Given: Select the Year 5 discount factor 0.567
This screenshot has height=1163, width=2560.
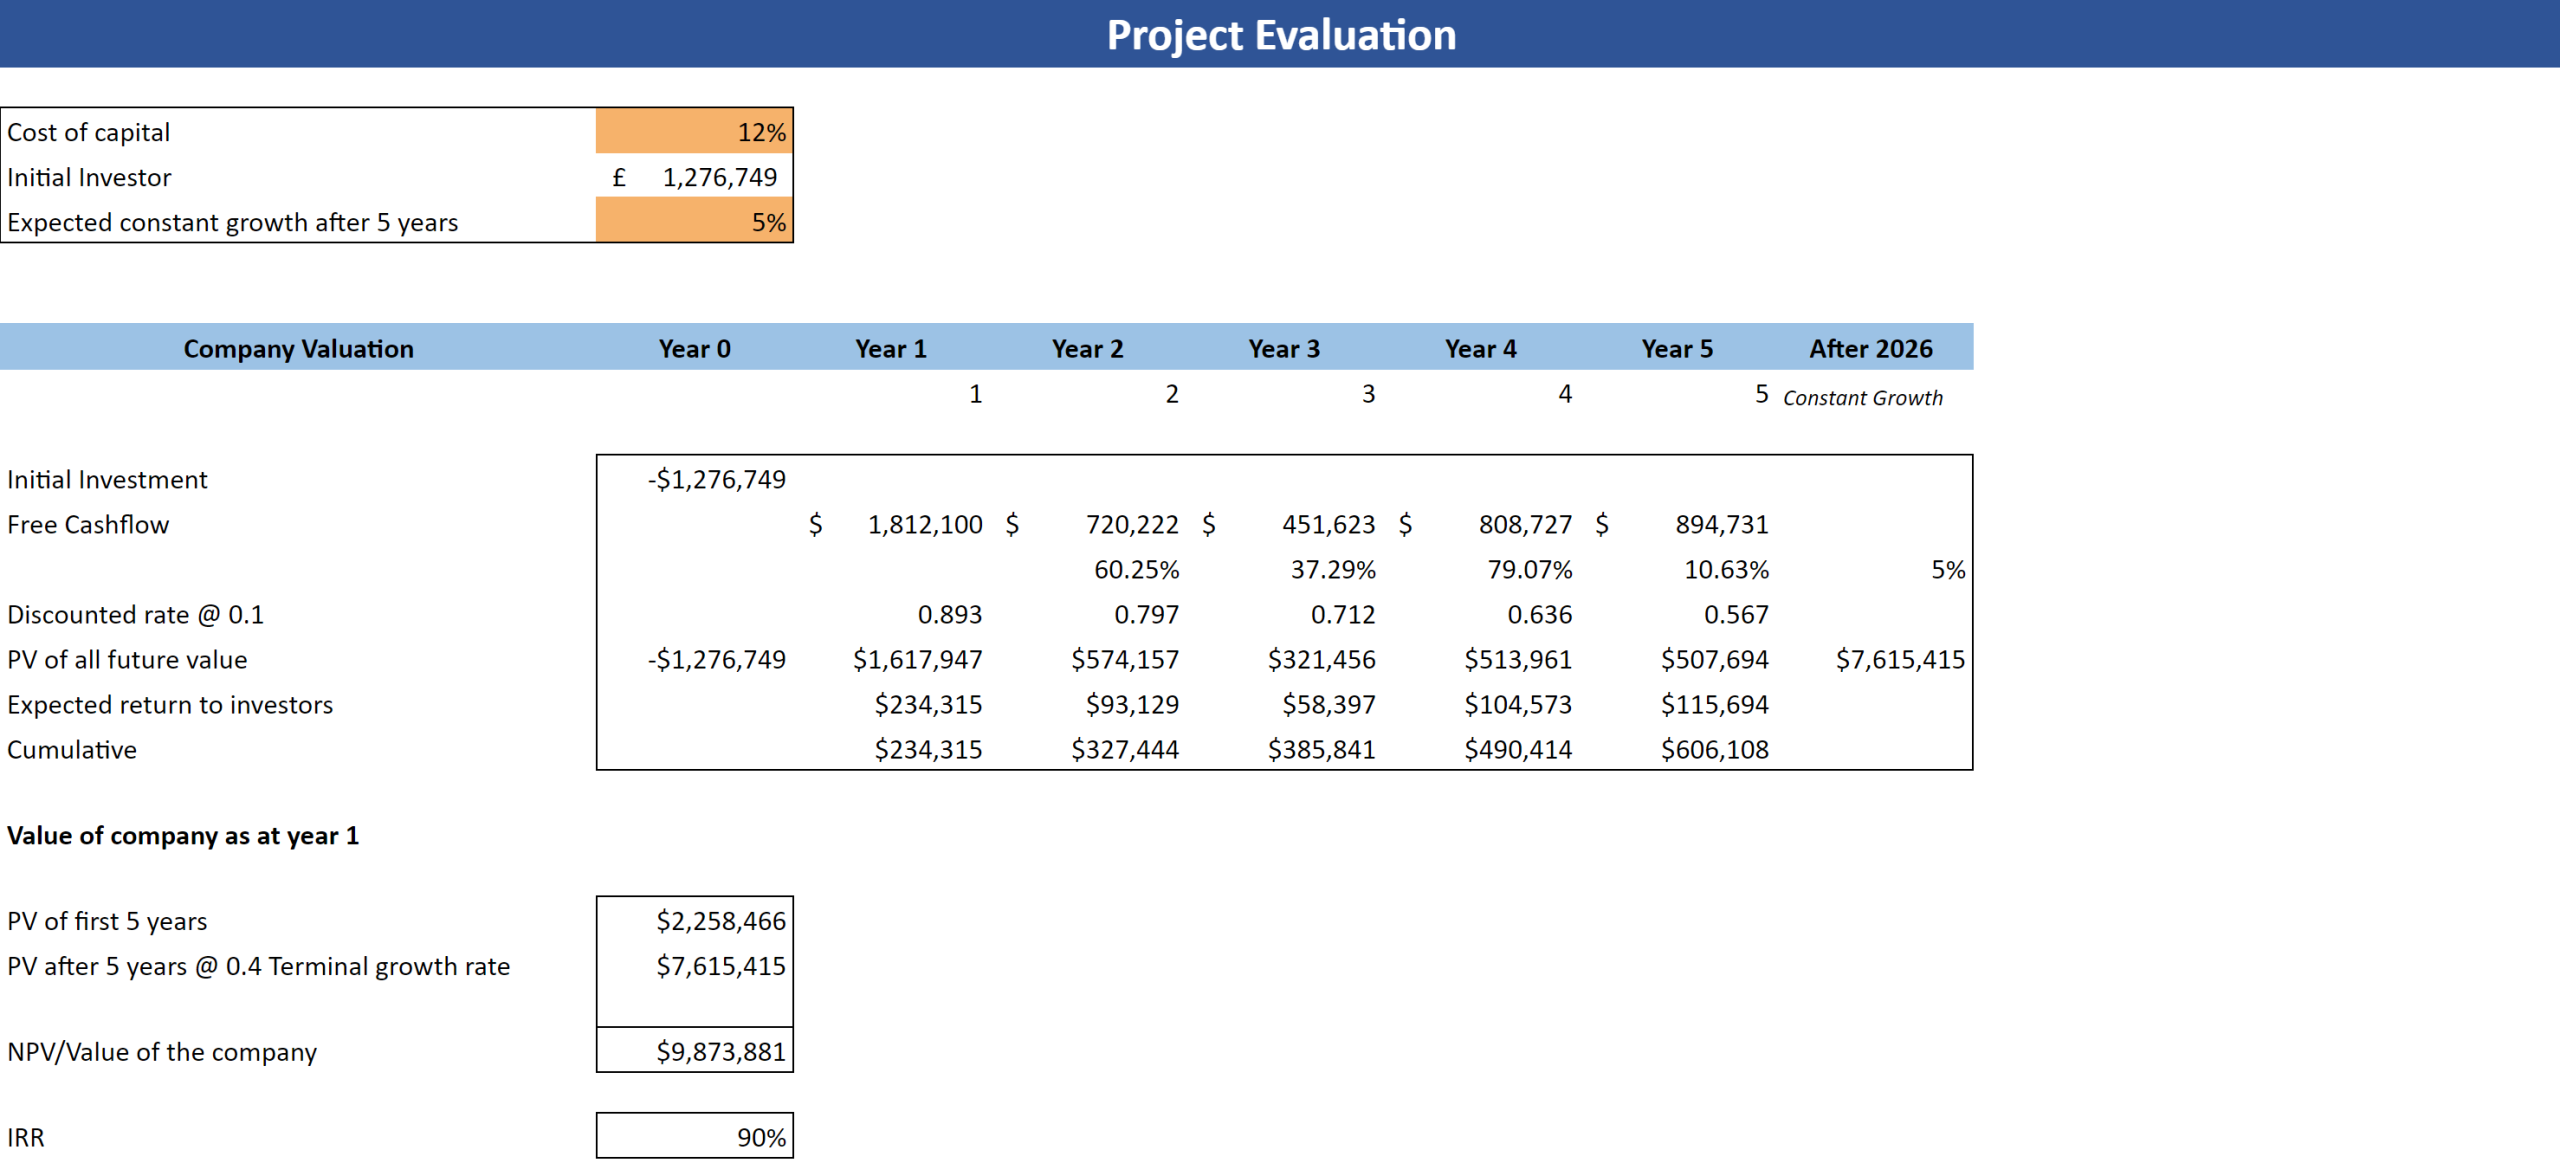Looking at the screenshot, I should pos(1734,614).
